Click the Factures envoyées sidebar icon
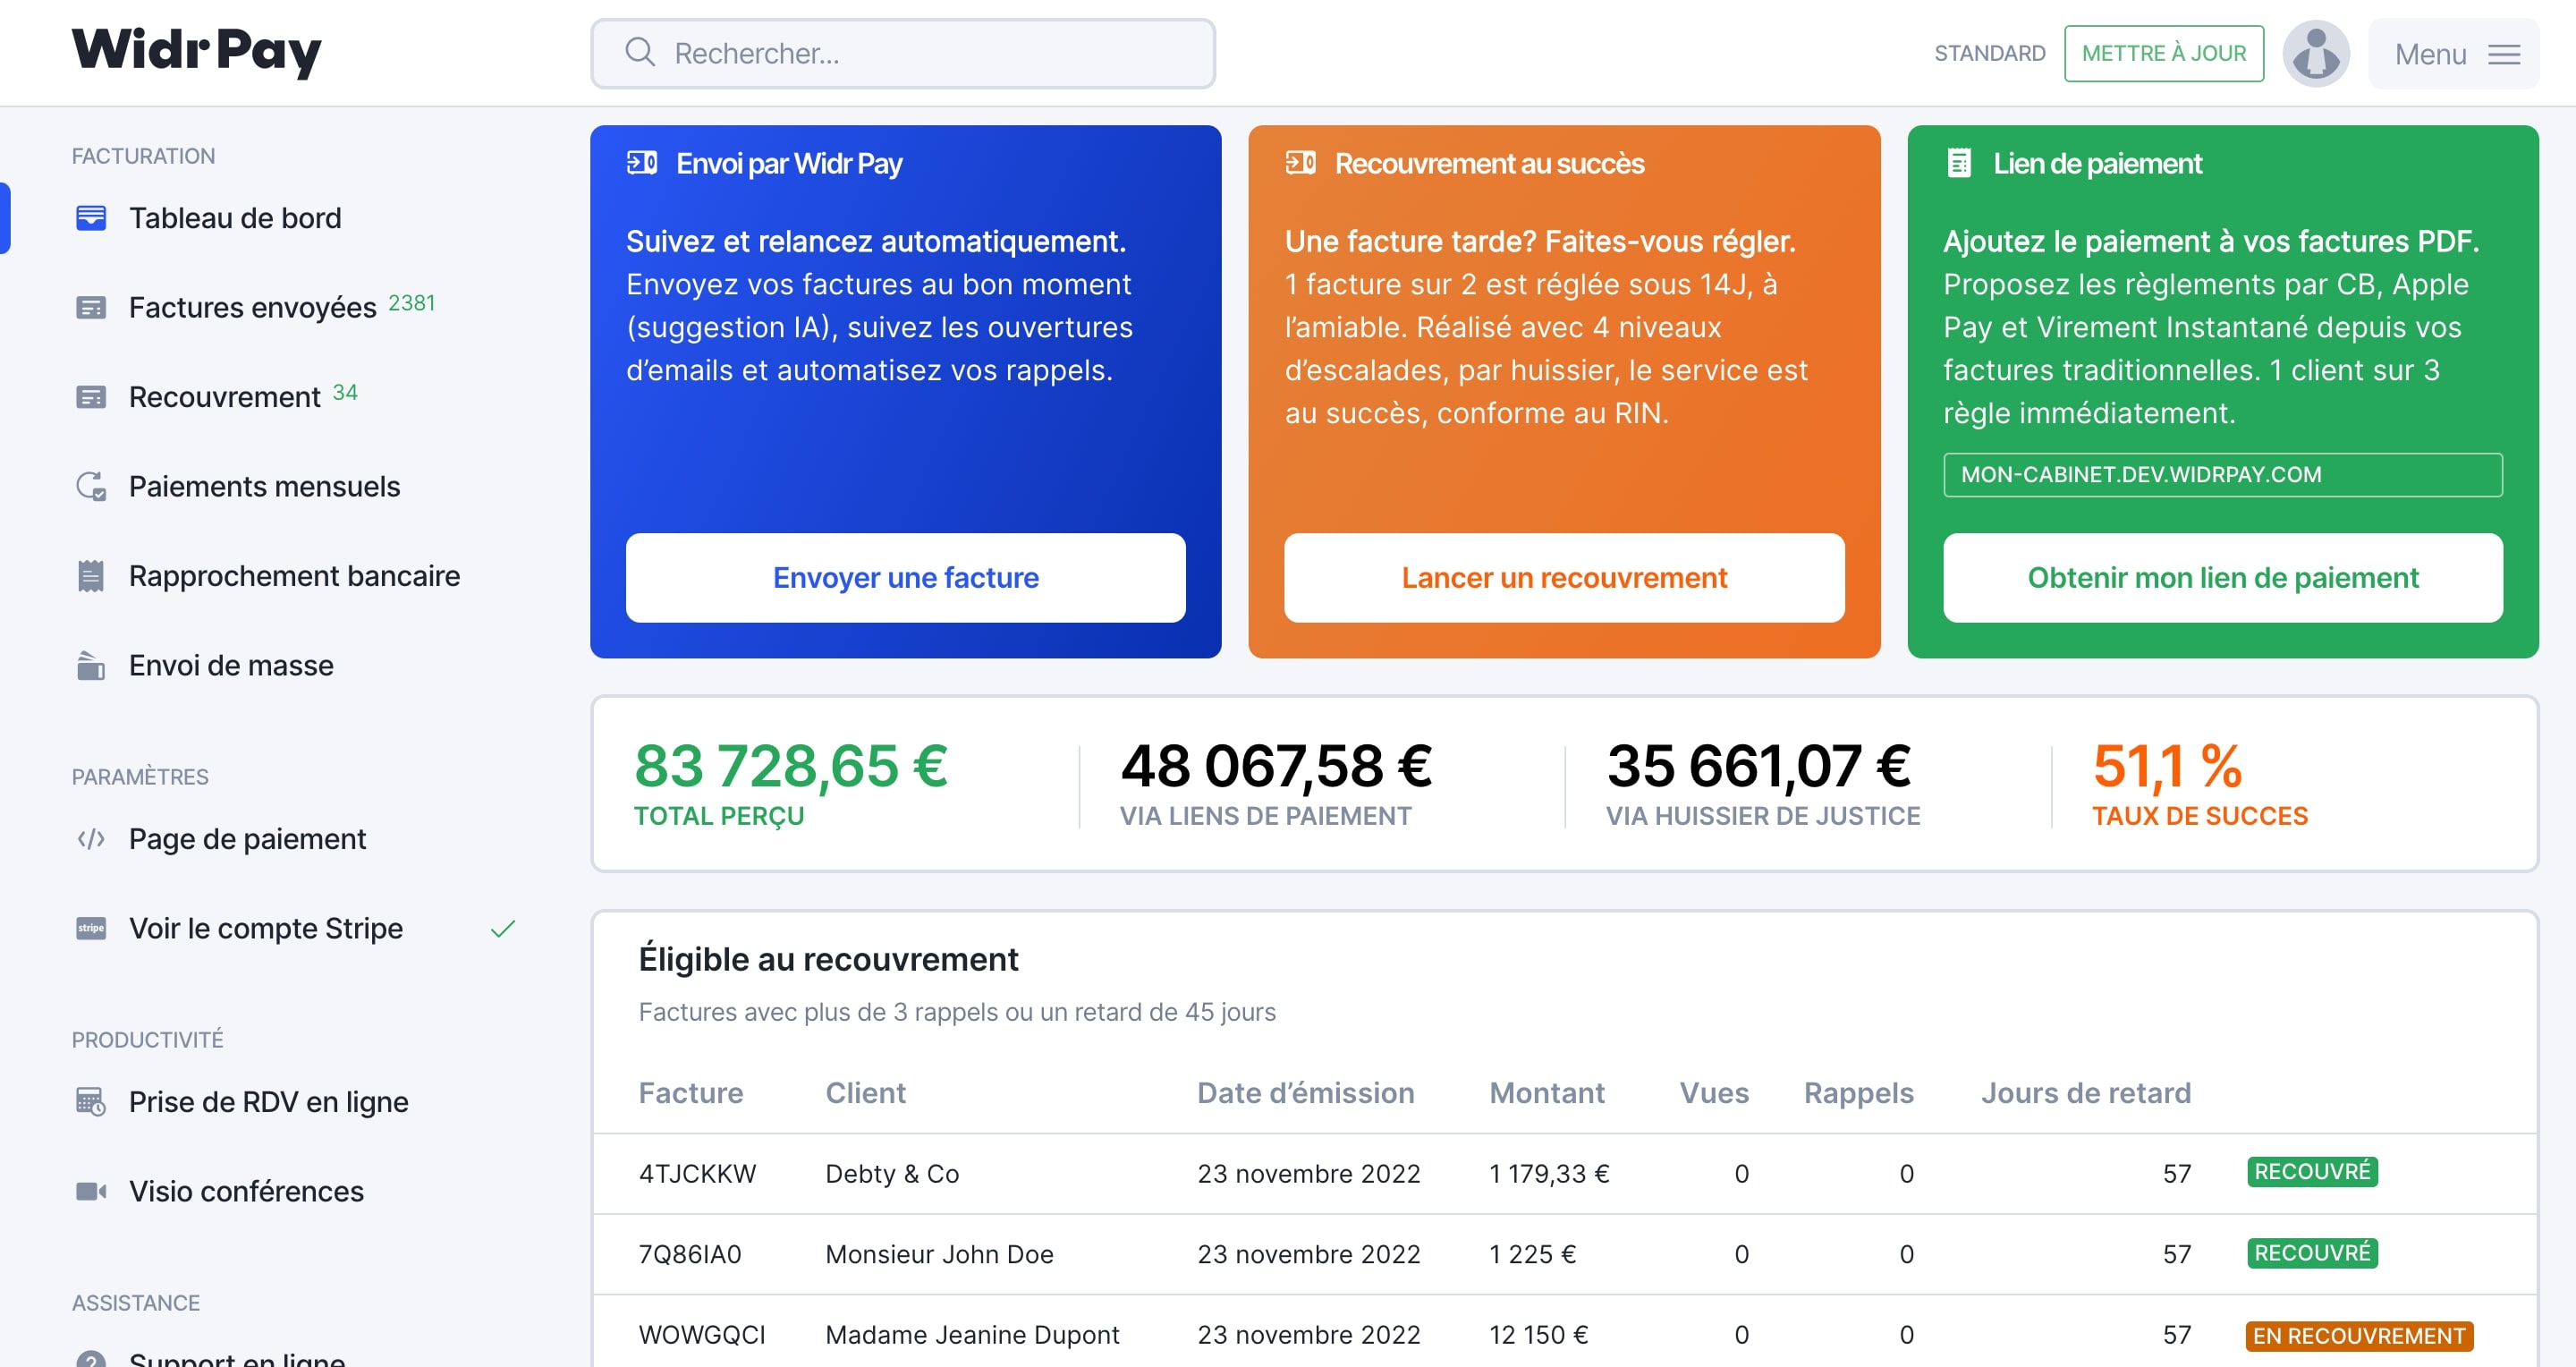 [91, 307]
